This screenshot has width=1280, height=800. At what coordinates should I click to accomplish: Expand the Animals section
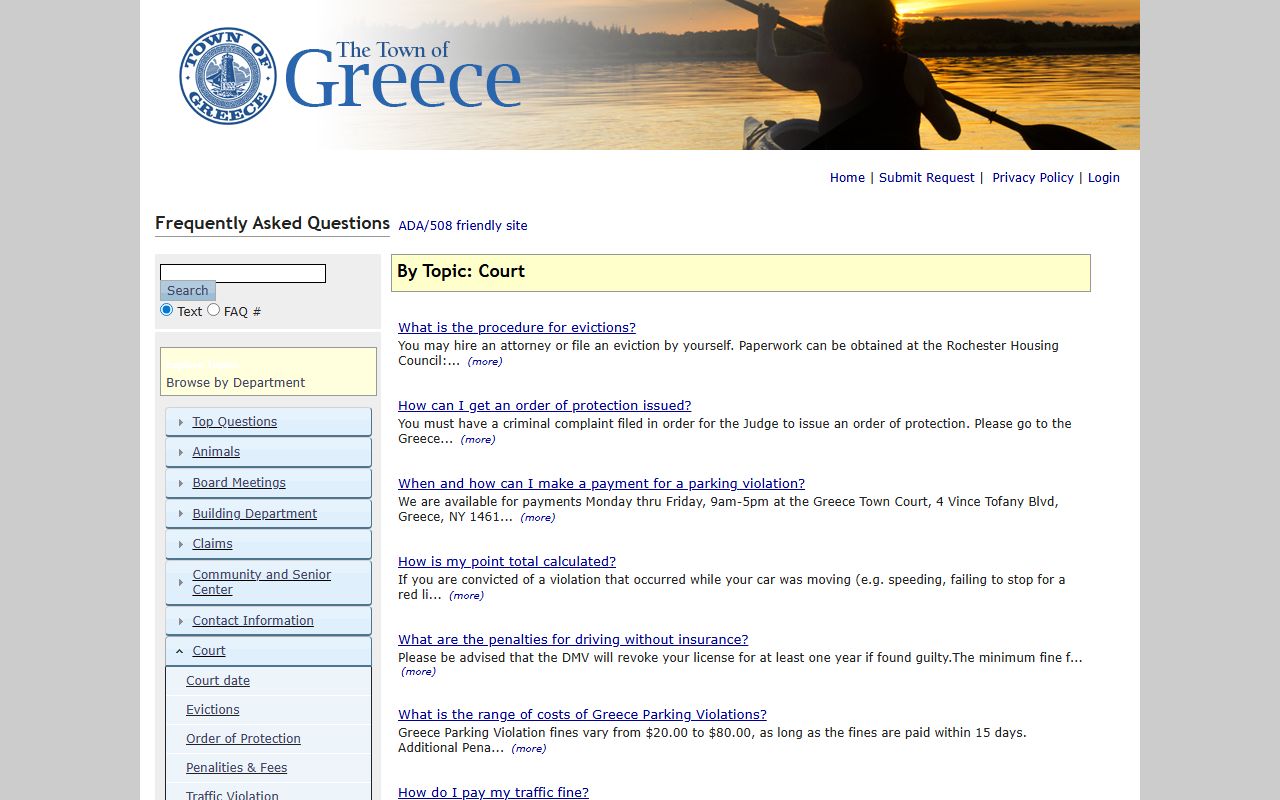click(x=268, y=452)
